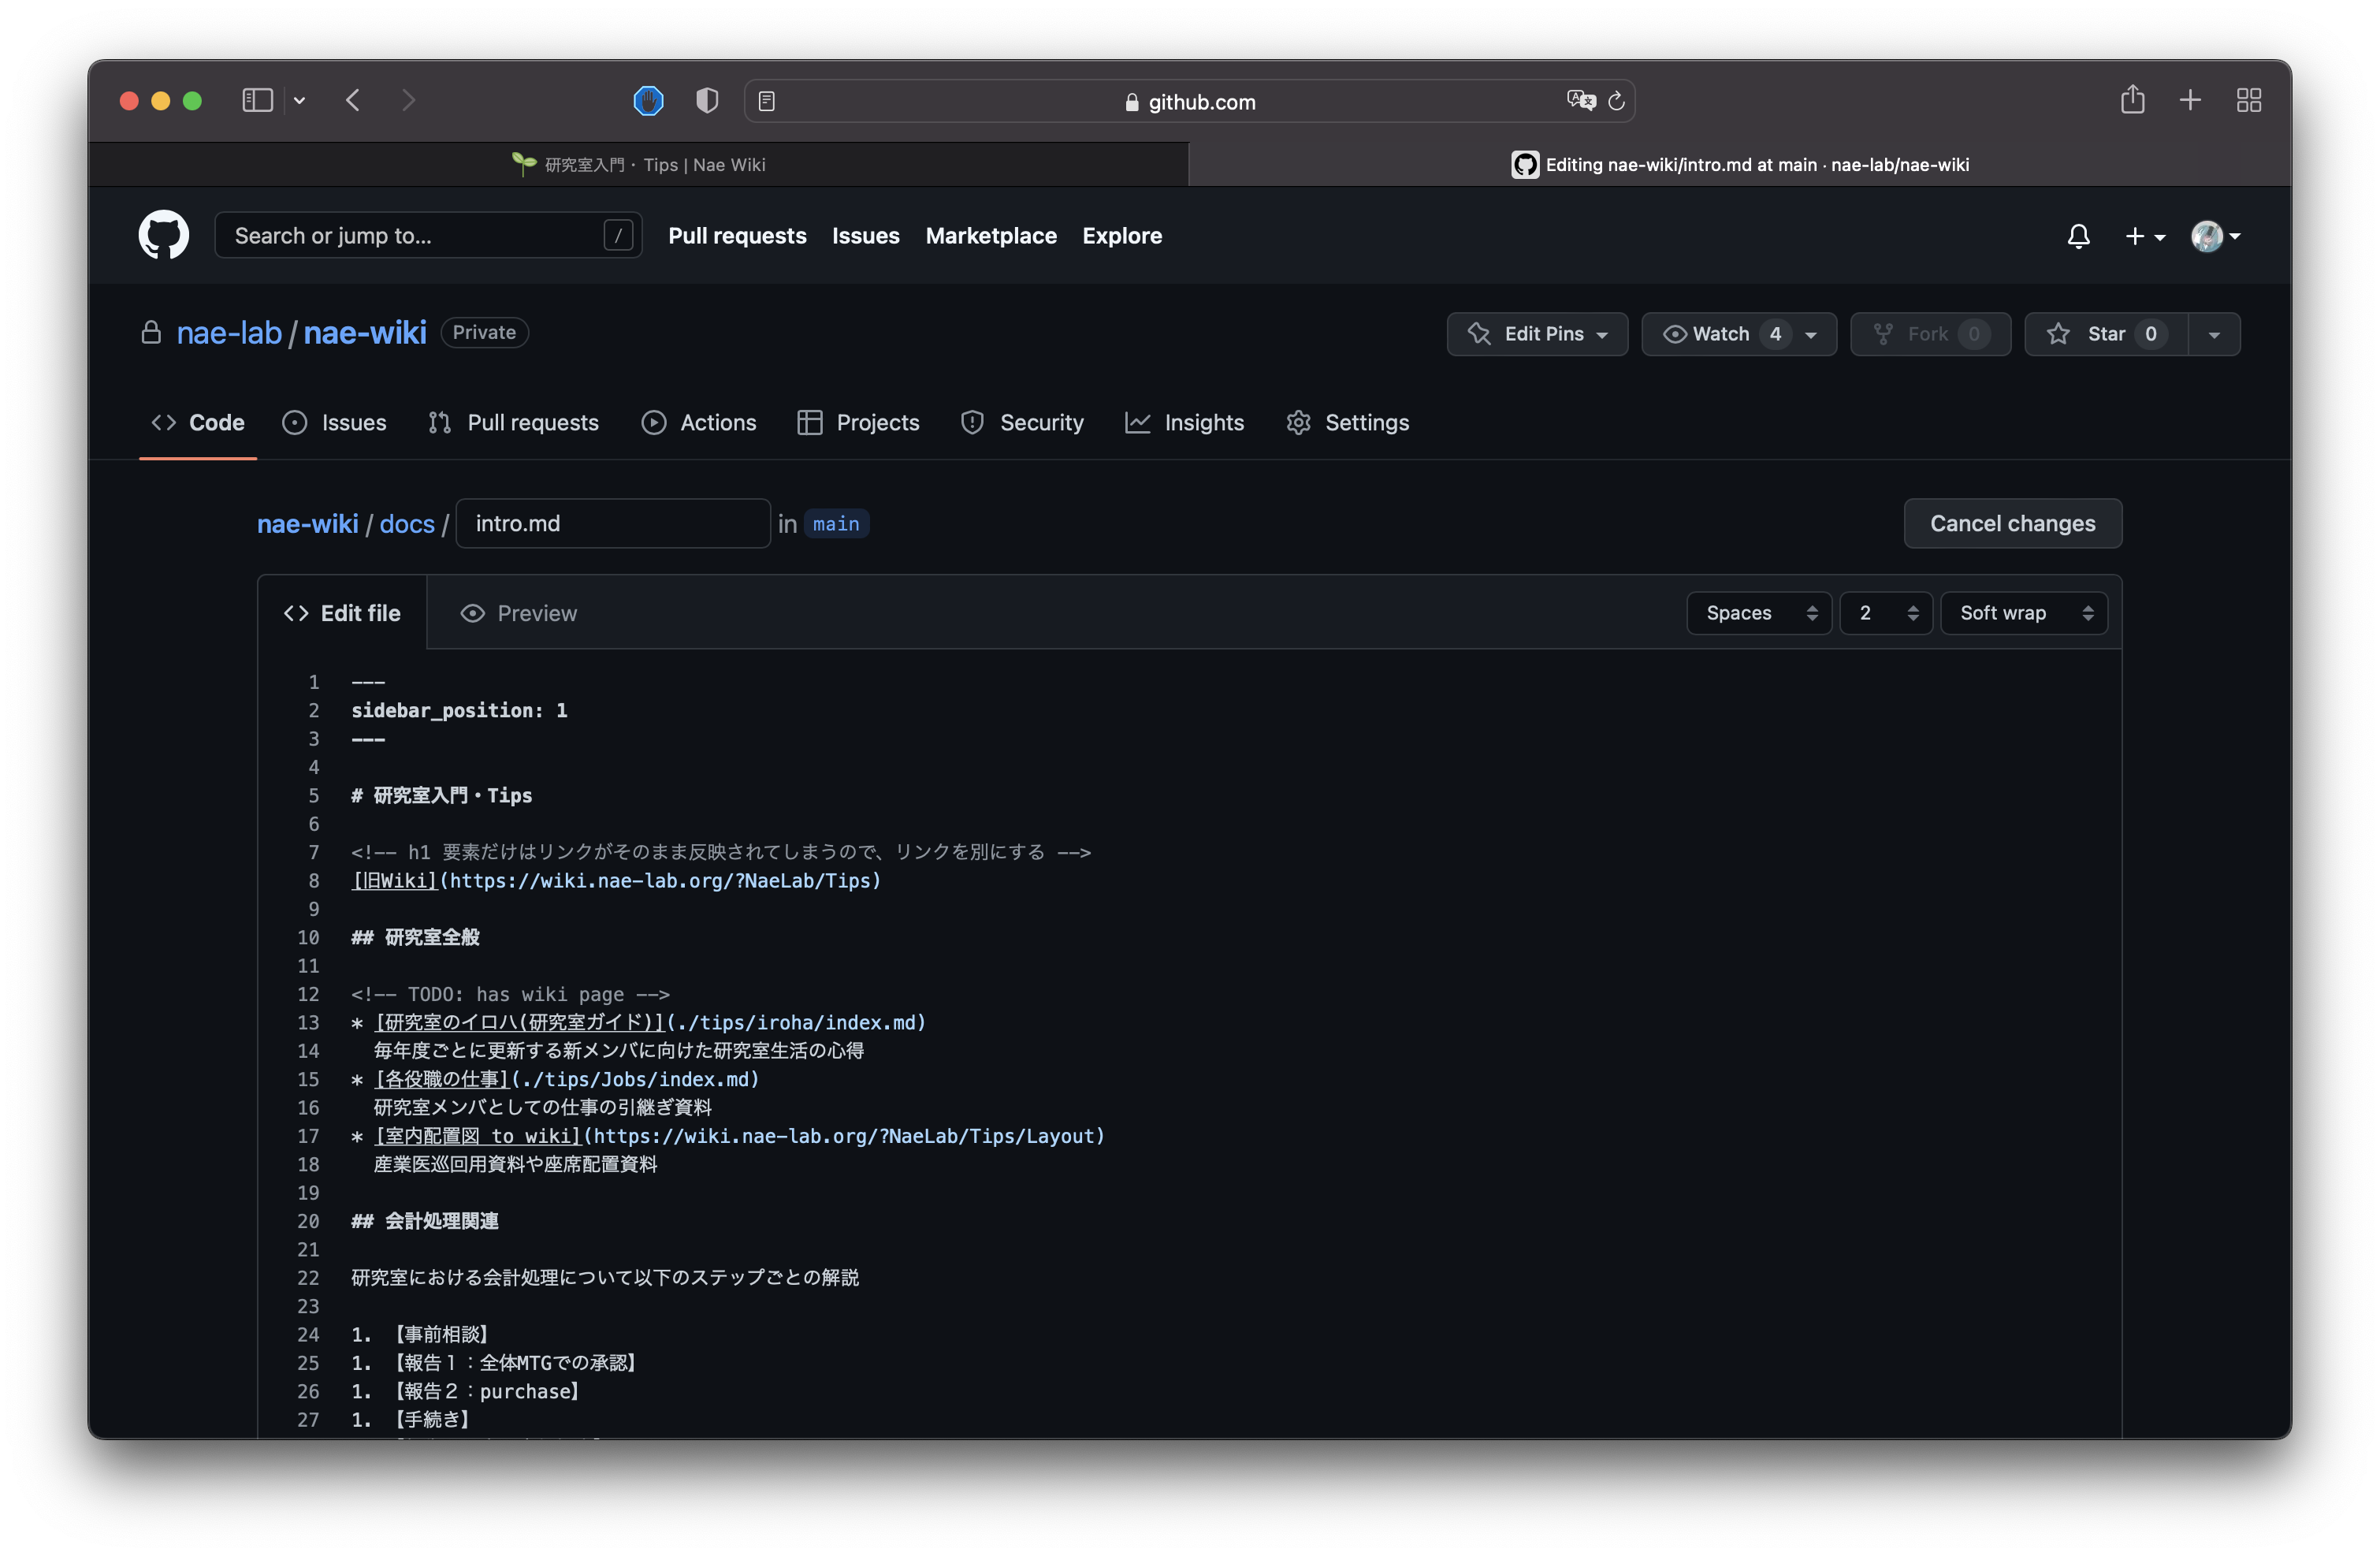2380x1556 pixels.
Task: Open the docs folder breadcrumb link
Action: [406, 523]
